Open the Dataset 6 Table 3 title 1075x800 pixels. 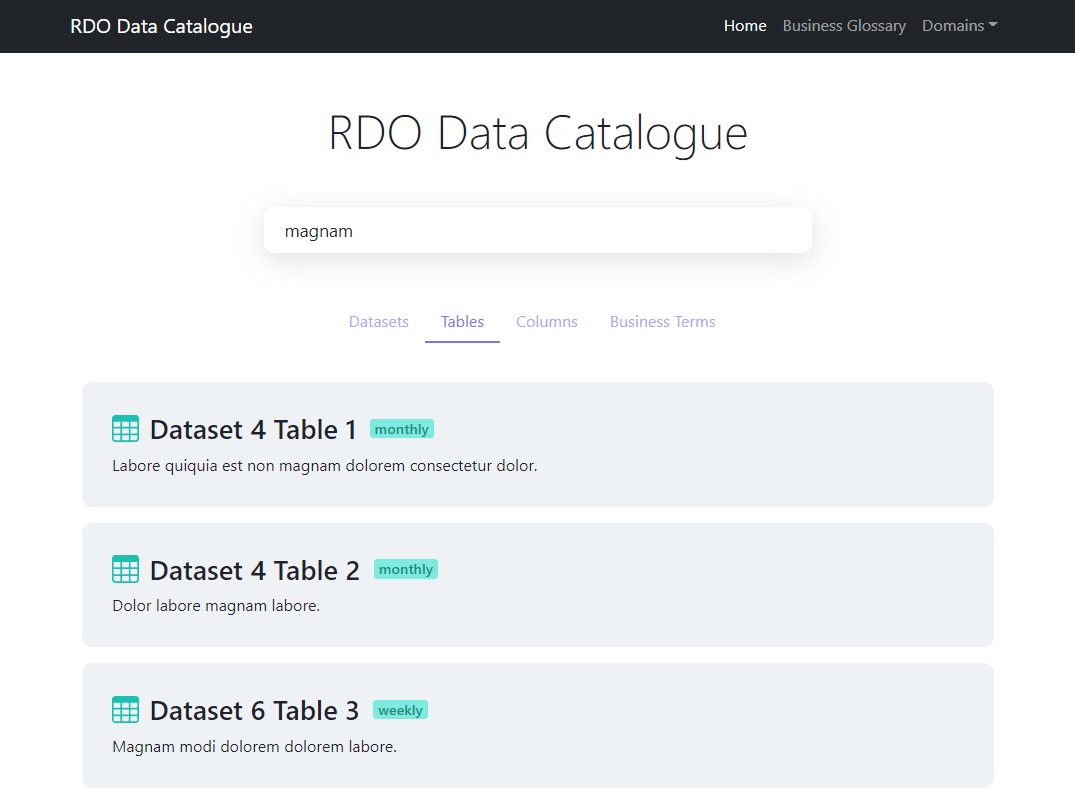pos(254,711)
